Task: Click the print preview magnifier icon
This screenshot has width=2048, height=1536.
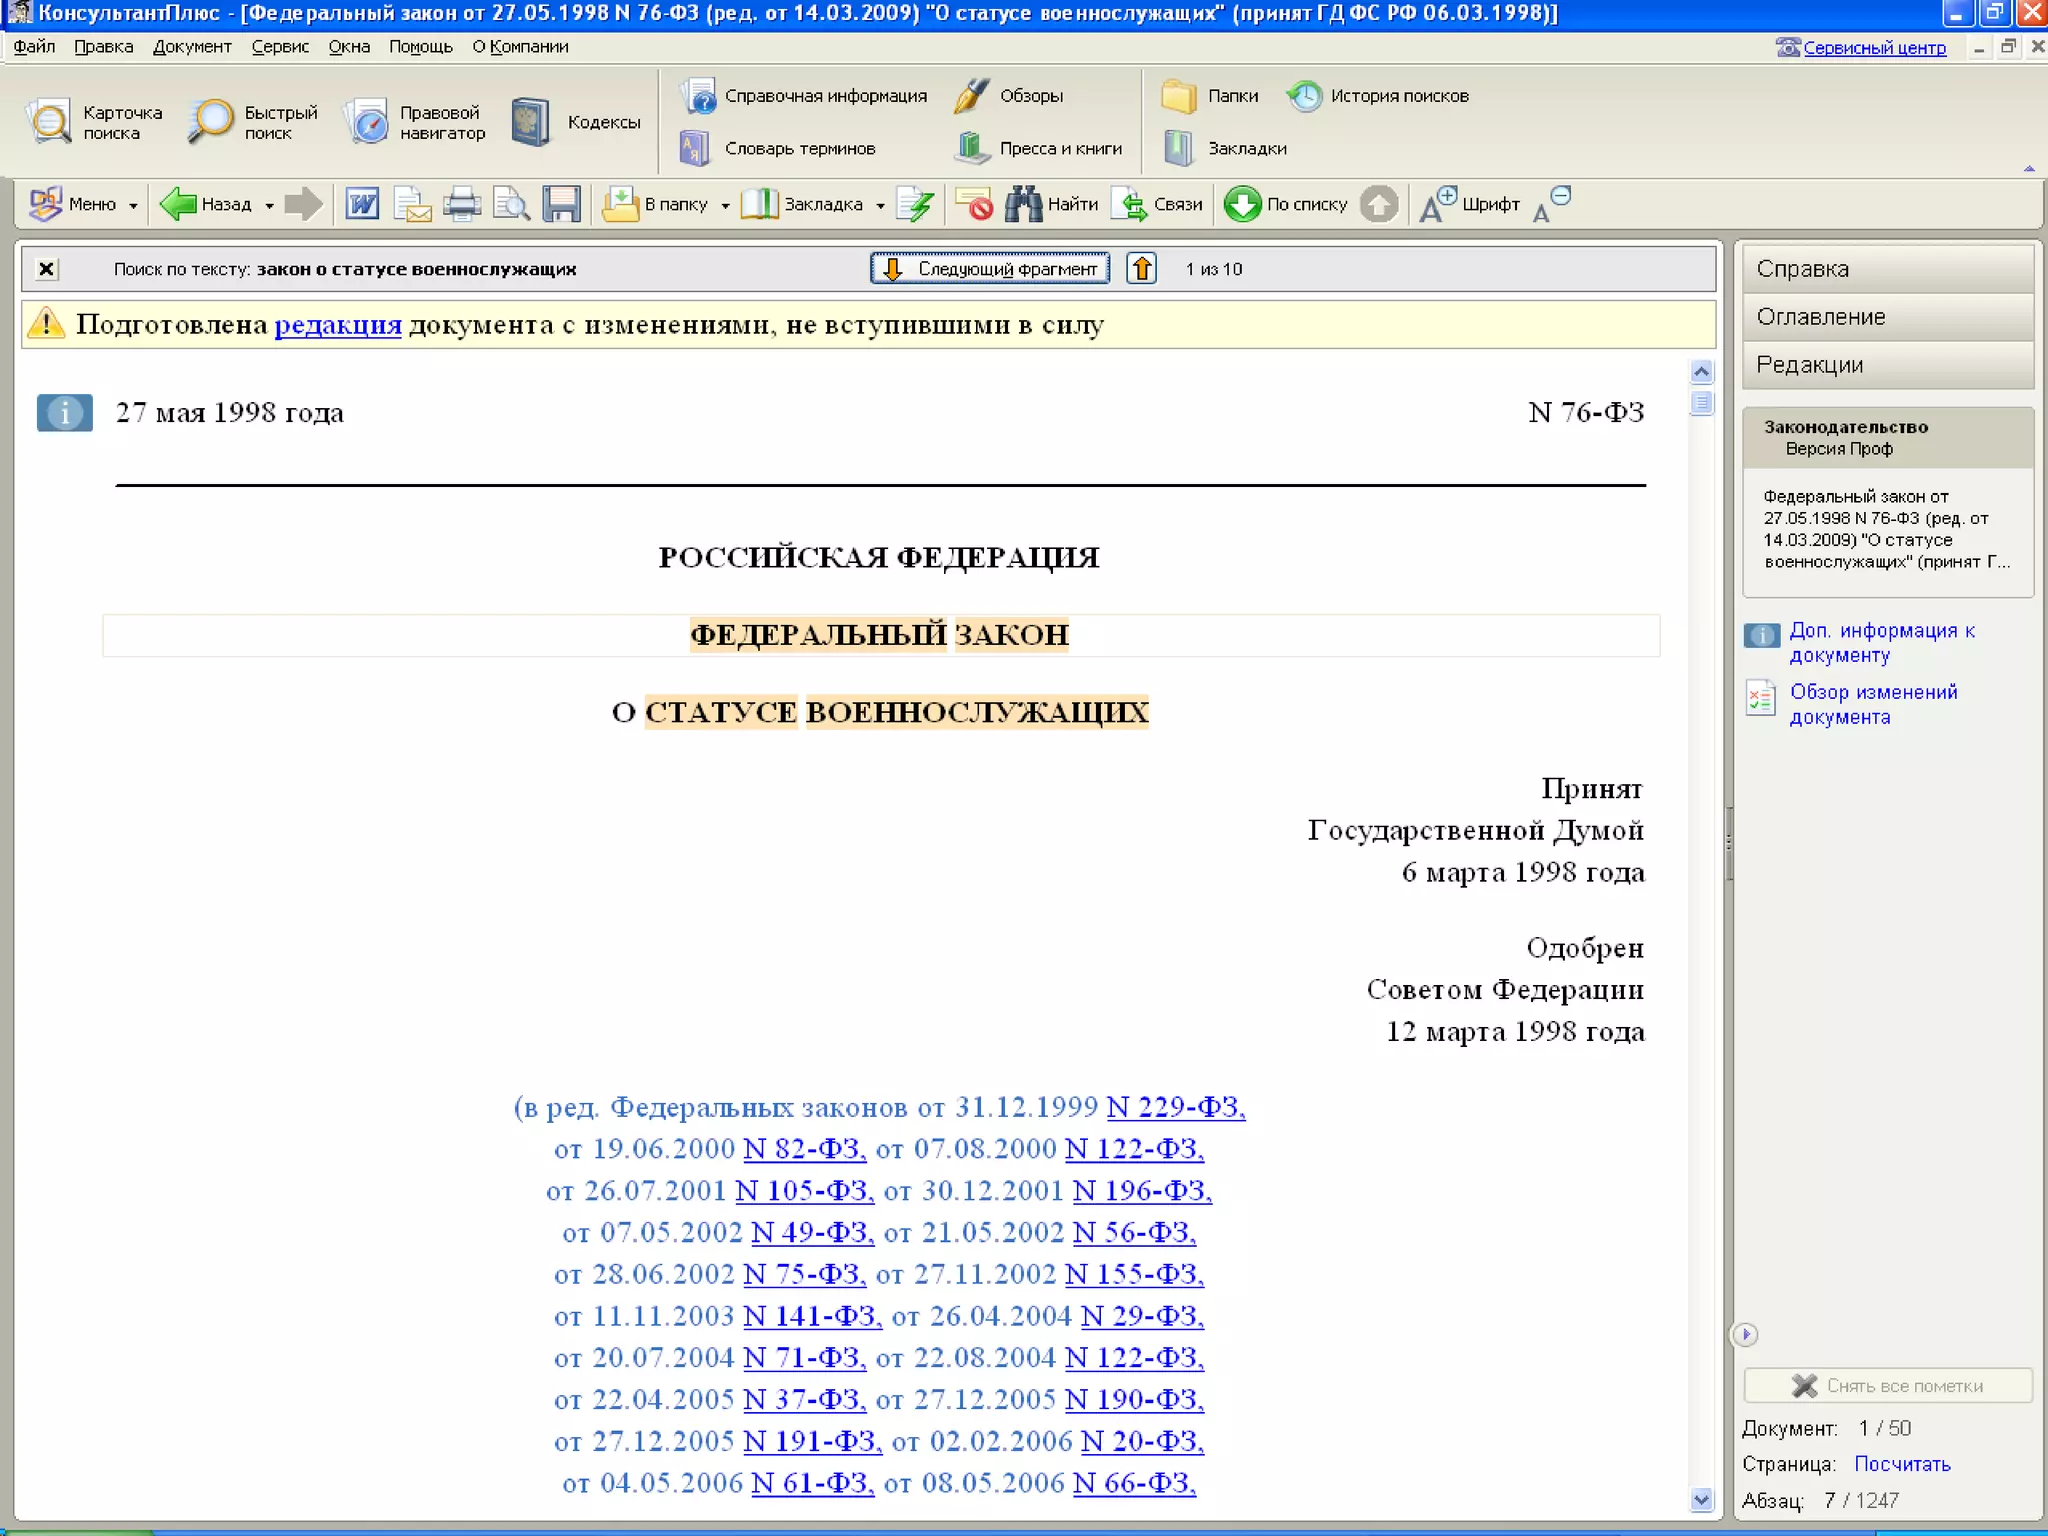Action: pos(512,204)
